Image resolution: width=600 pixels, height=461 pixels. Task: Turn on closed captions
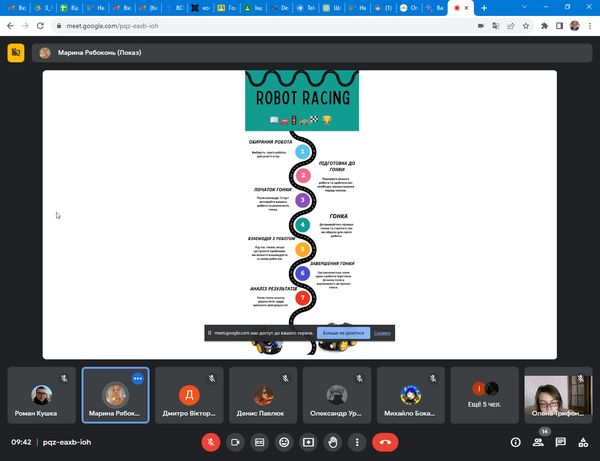(x=260, y=441)
